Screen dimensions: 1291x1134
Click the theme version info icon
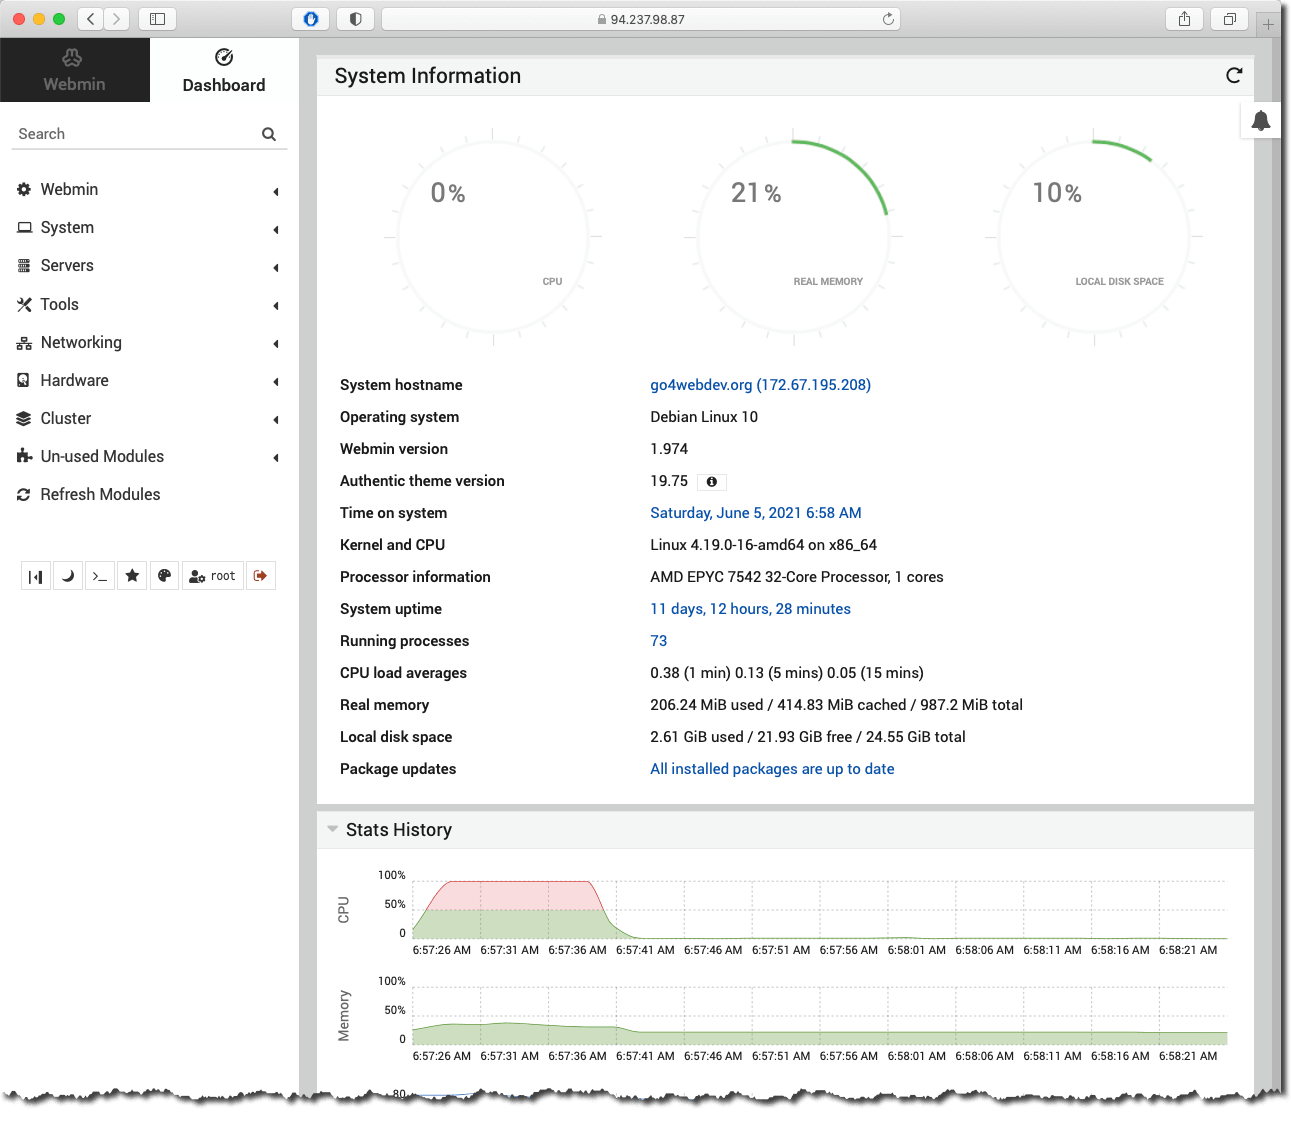(x=712, y=482)
